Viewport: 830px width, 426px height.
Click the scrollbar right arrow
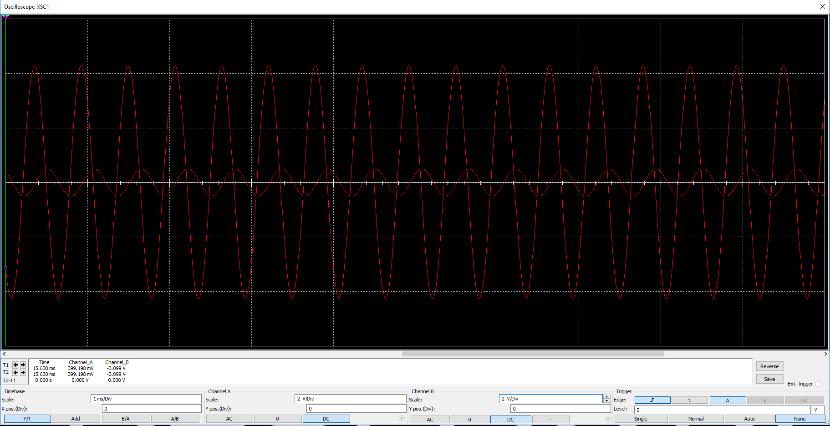(x=825, y=354)
